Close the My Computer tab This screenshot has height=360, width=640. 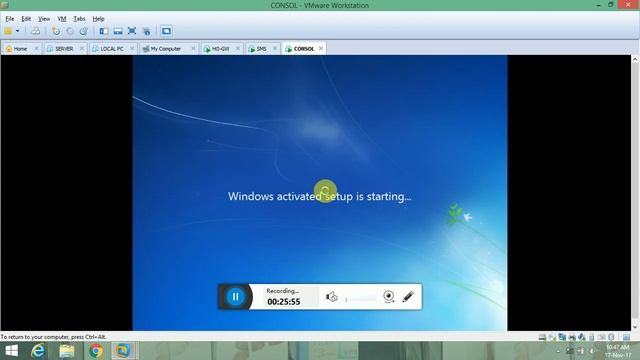click(x=193, y=49)
